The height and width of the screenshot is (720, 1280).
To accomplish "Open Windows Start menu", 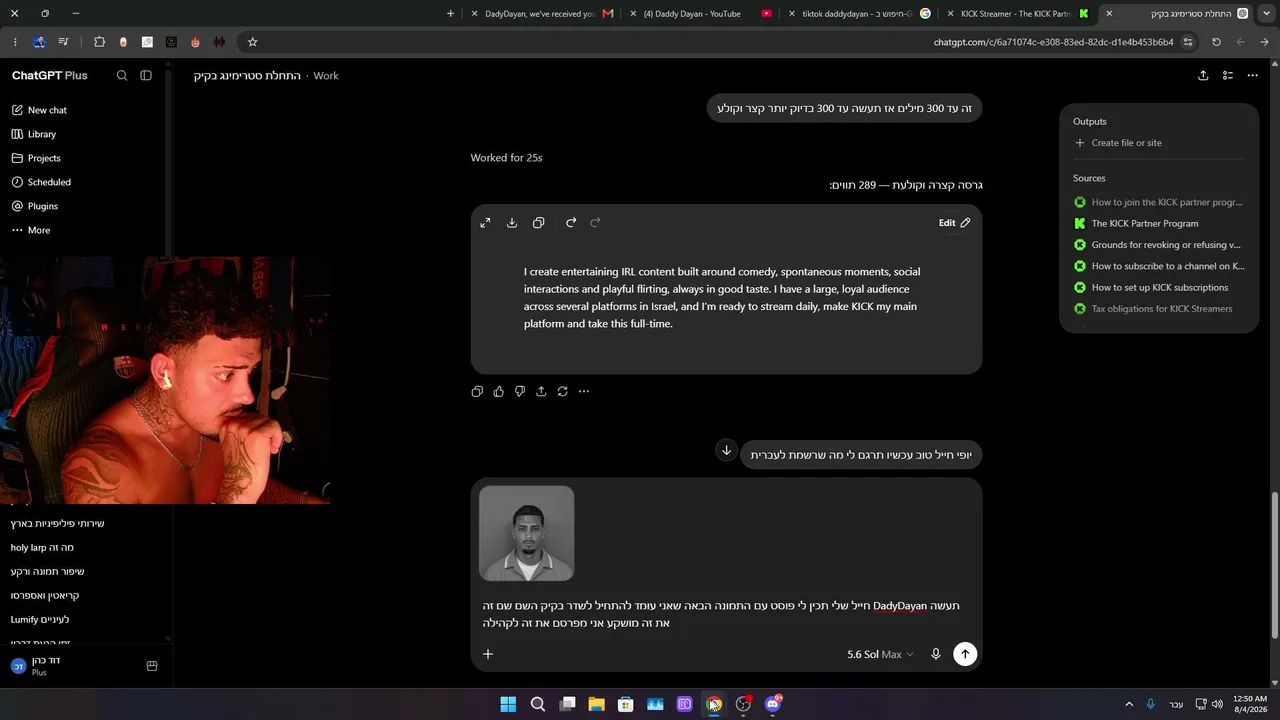I will coord(508,704).
